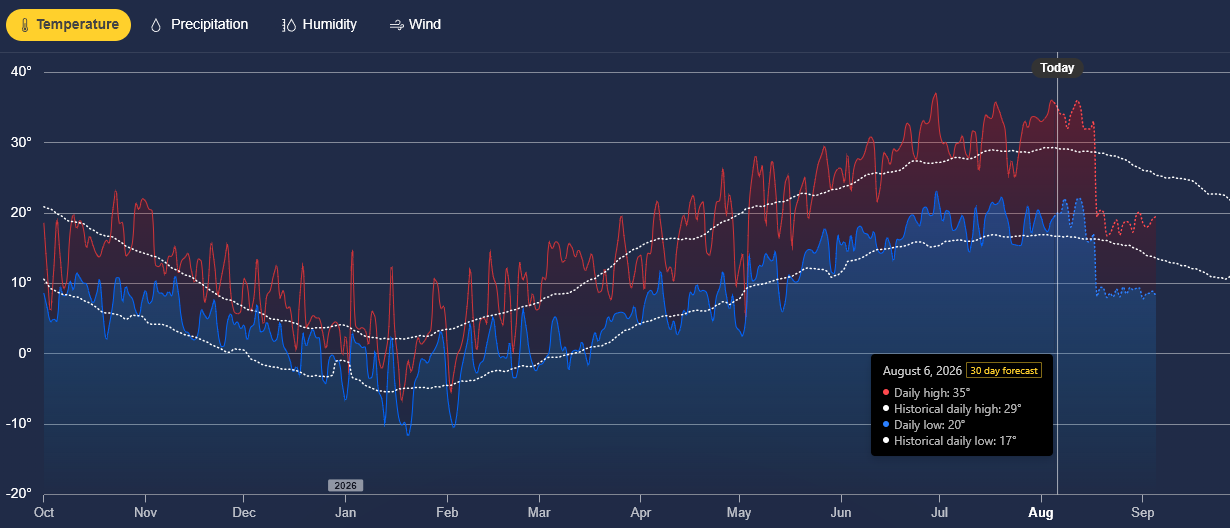Click the blue dot beside Daily low
The height and width of the screenshot is (528, 1230).
tap(886, 425)
